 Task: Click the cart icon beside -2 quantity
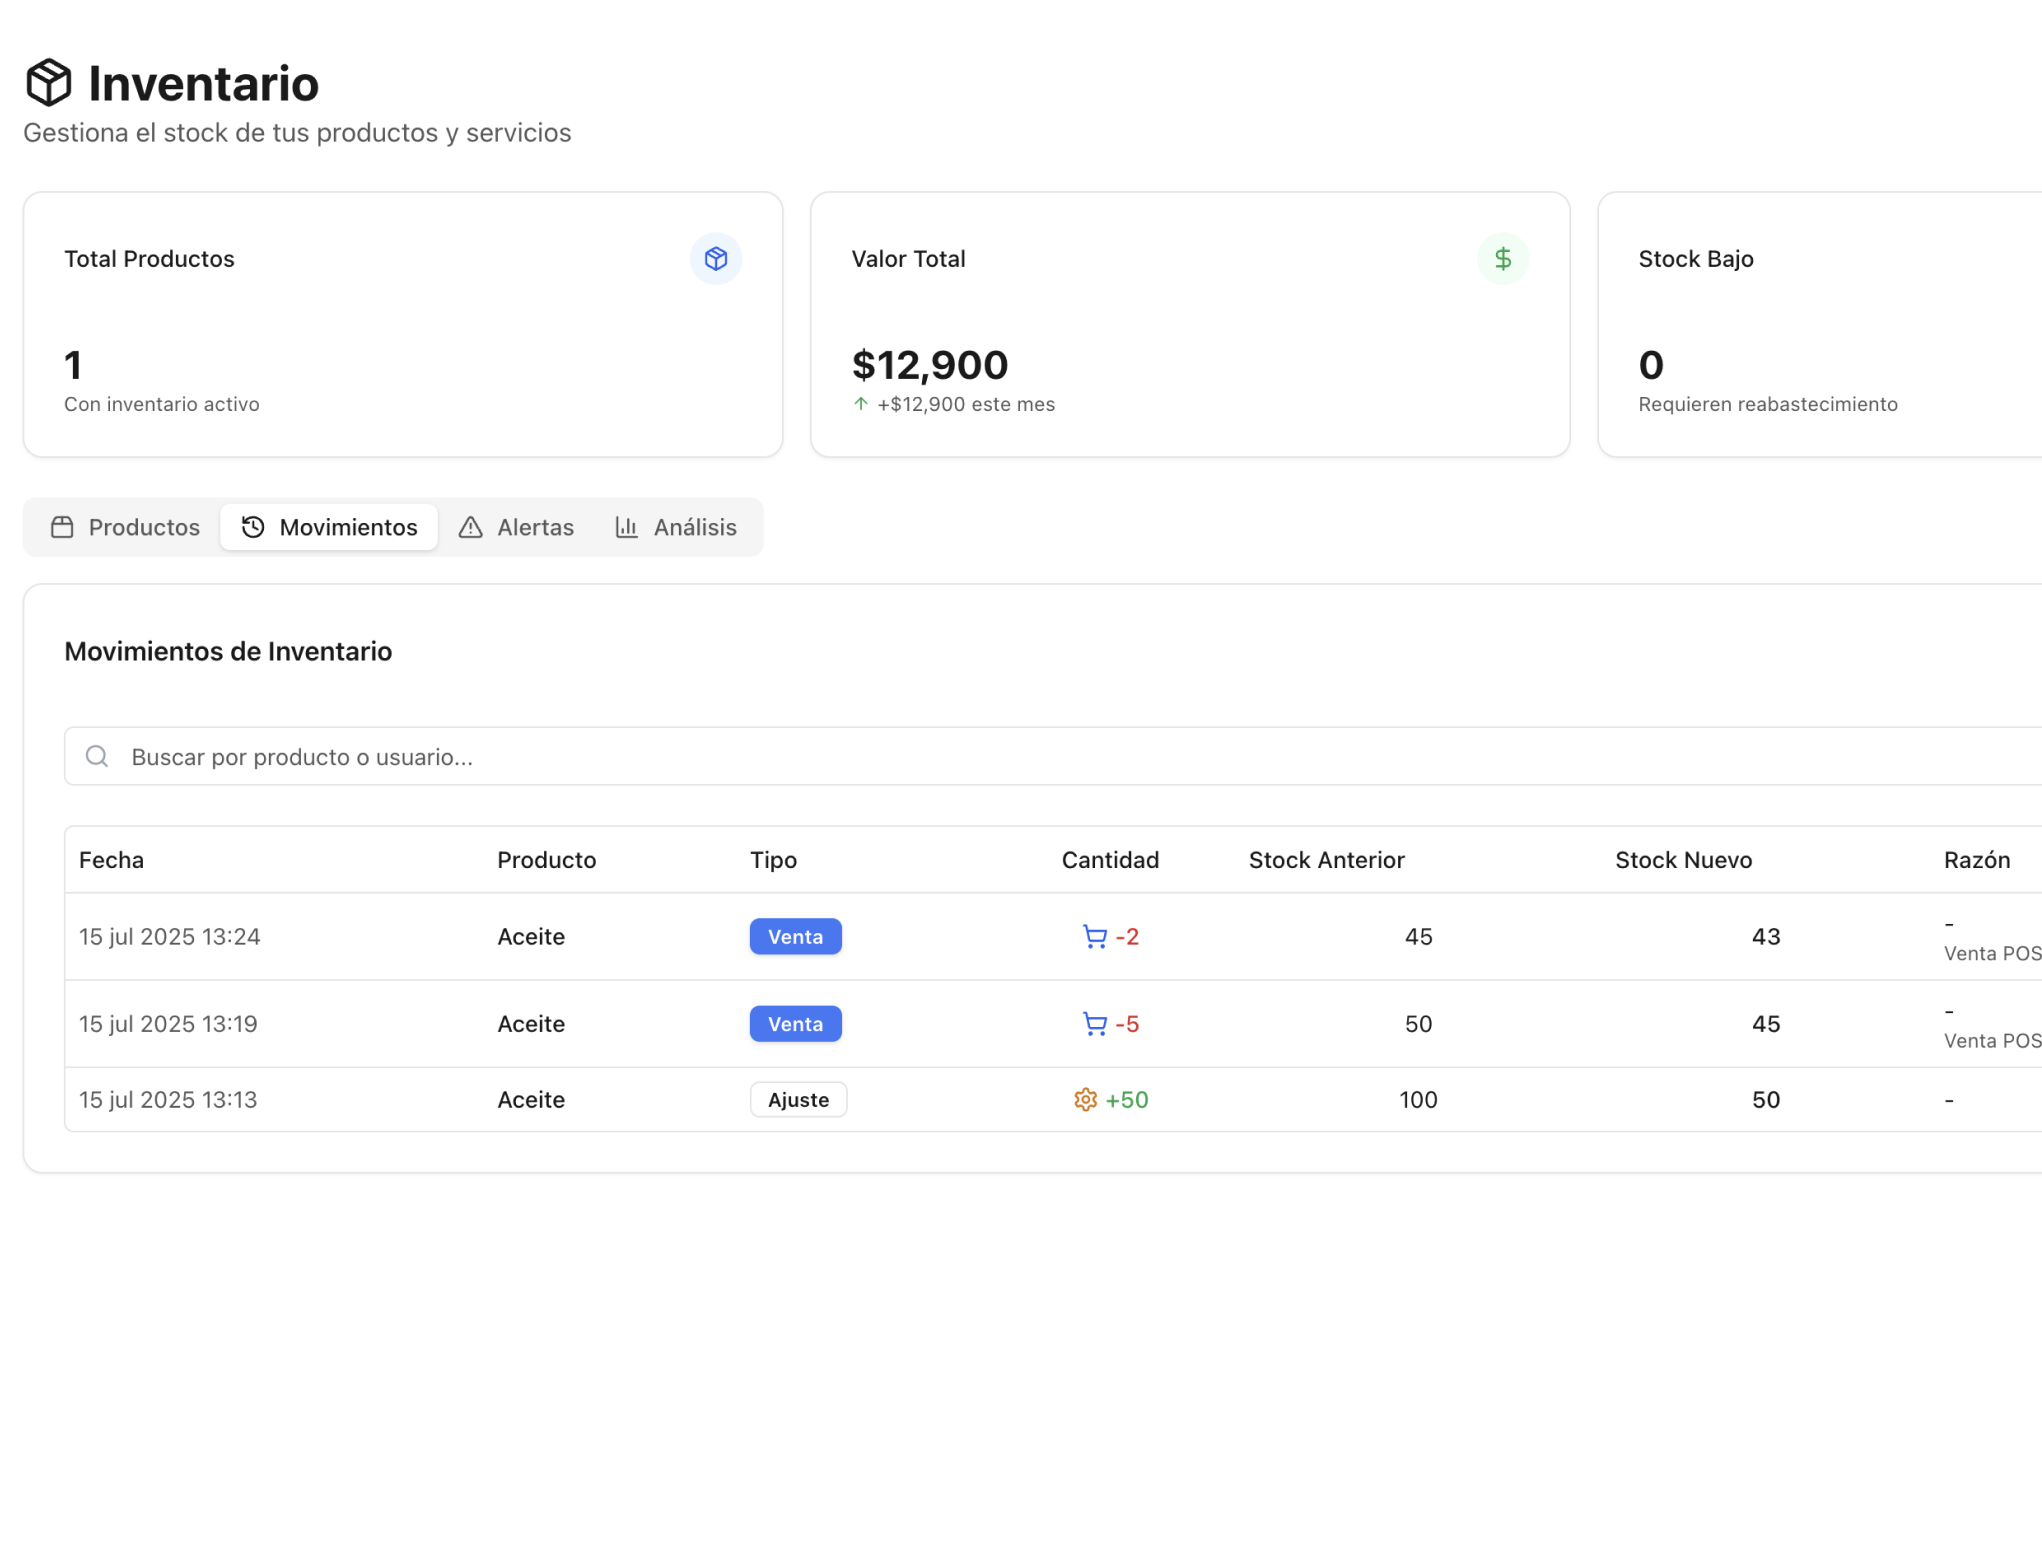click(x=1094, y=937)
